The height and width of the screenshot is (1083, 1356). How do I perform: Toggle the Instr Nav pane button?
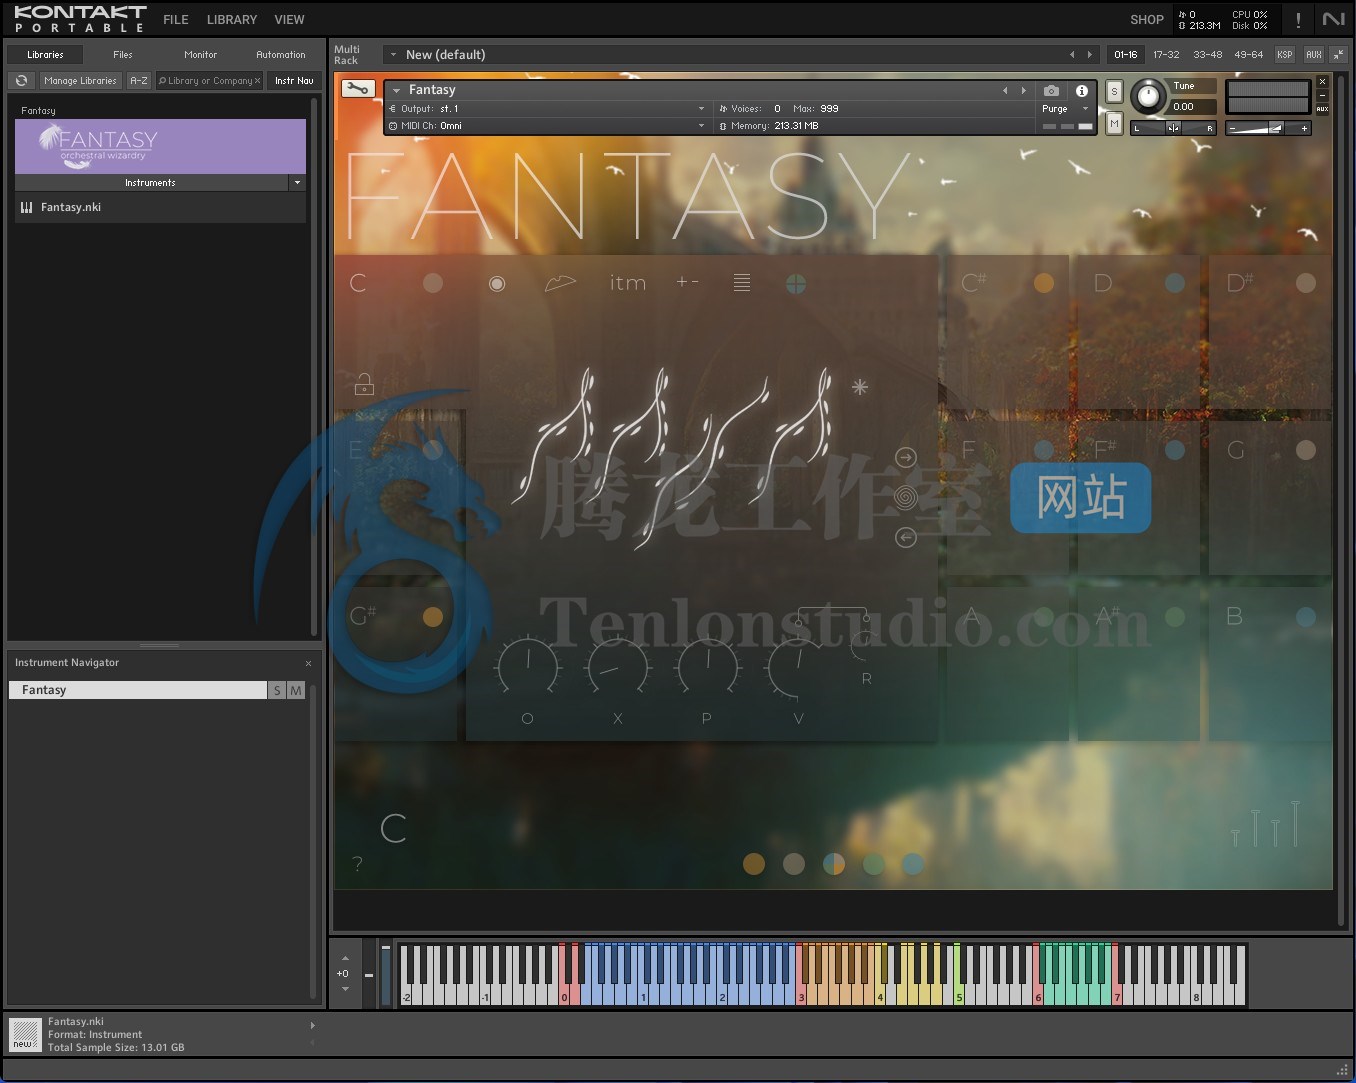(294, 80)
